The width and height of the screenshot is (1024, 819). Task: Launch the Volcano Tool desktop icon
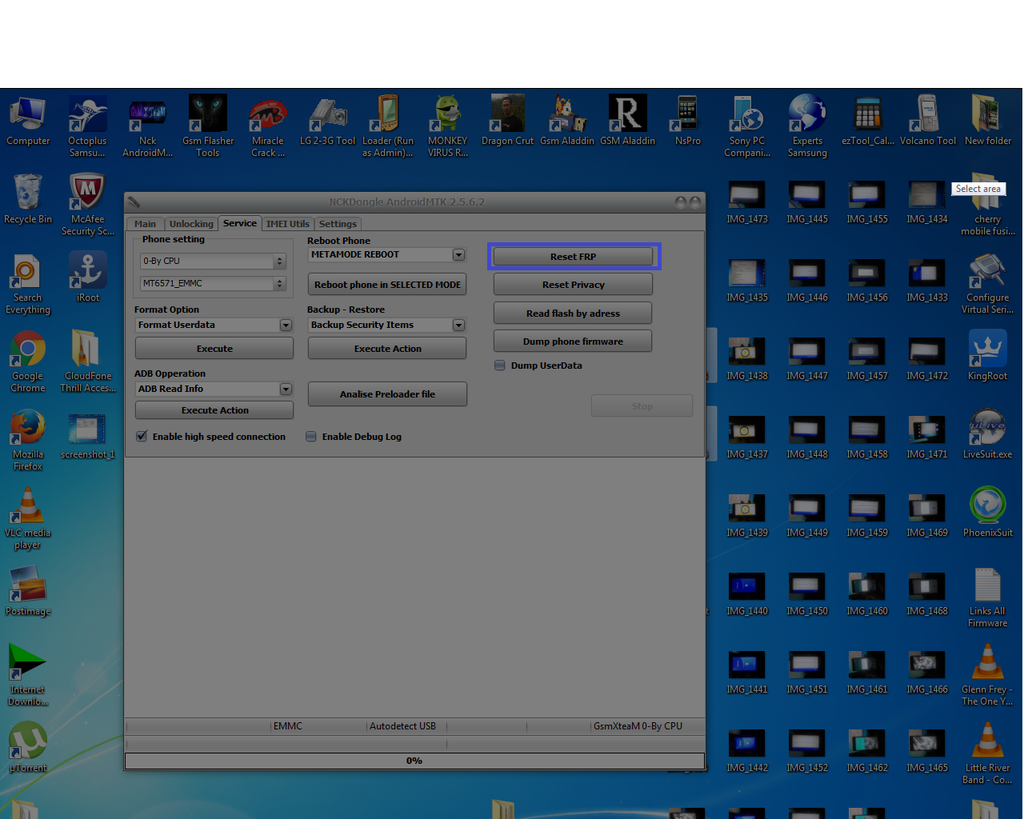point(927,116)
